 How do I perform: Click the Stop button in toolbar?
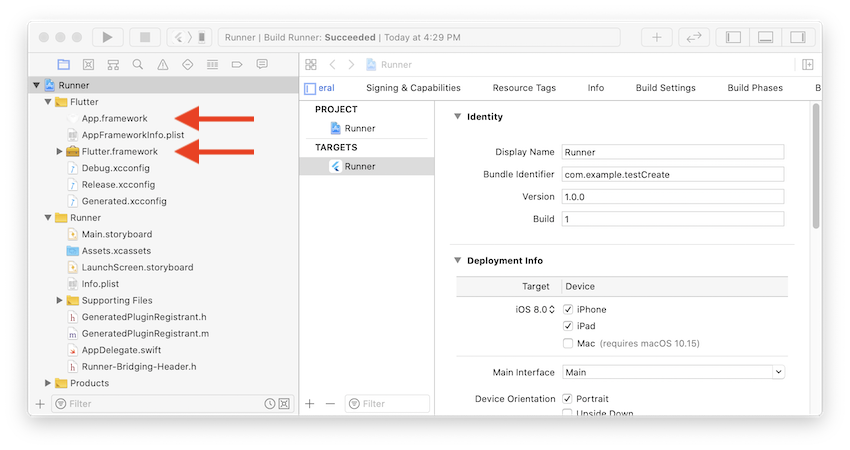click(x=145, y=37)
